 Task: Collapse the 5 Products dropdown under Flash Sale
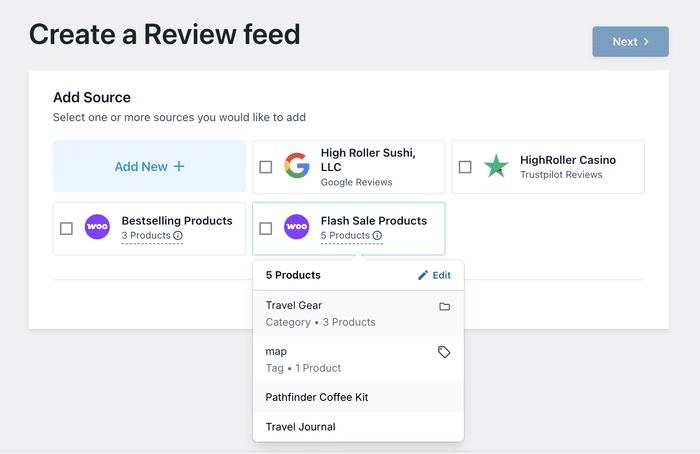pyautogui.click(x=345, y=236)
